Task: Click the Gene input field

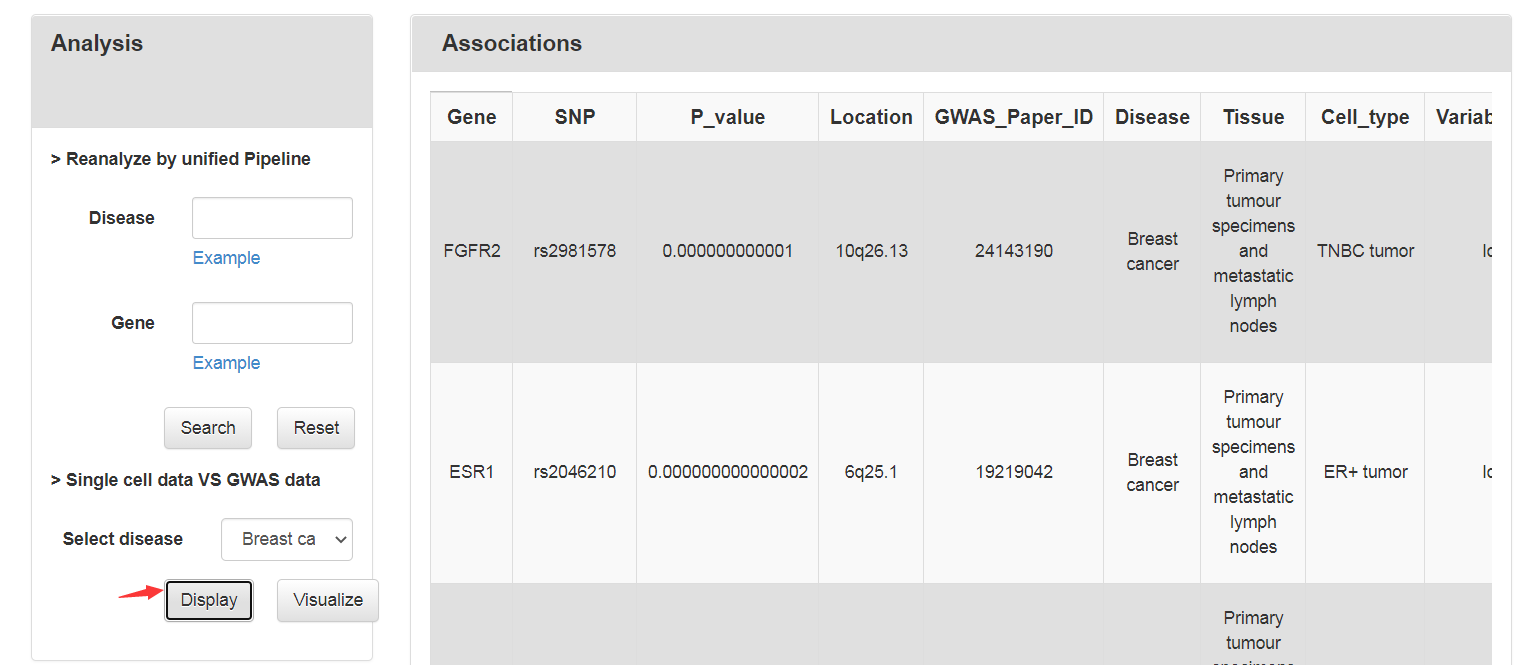Action: 272,323
